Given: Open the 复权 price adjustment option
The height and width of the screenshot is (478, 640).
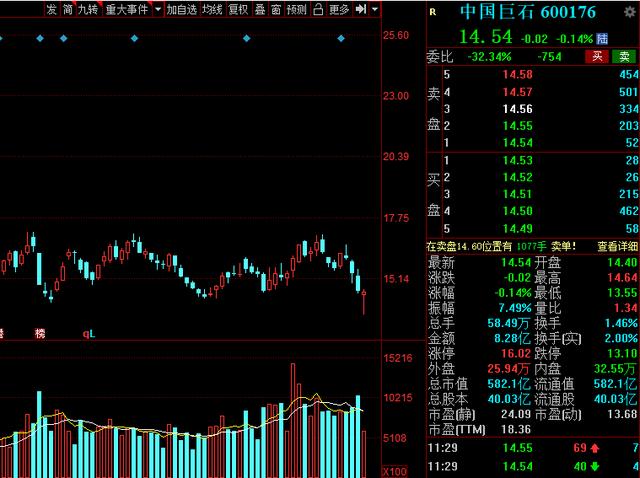Looking at the screenshot, I should (x=238, y=9).
